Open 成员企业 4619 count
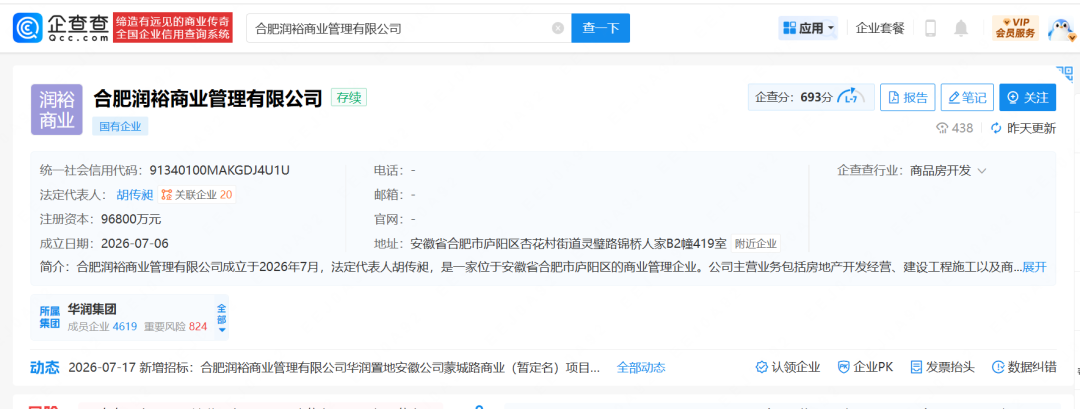The width and height of the screenshot is (1080, 409). pyautogui.click(x=103, y=326)
